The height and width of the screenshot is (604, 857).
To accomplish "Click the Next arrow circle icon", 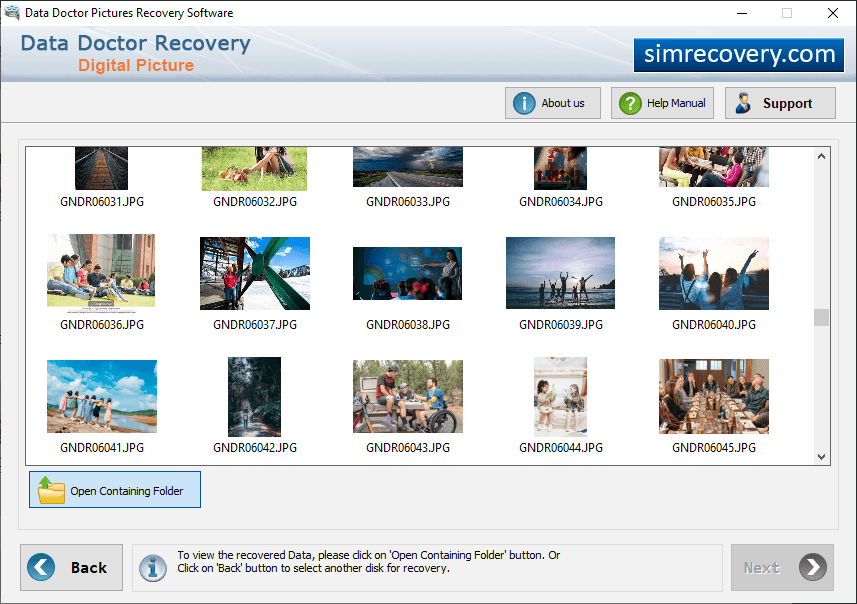I will pyautogui.click(x=813, y=567).
